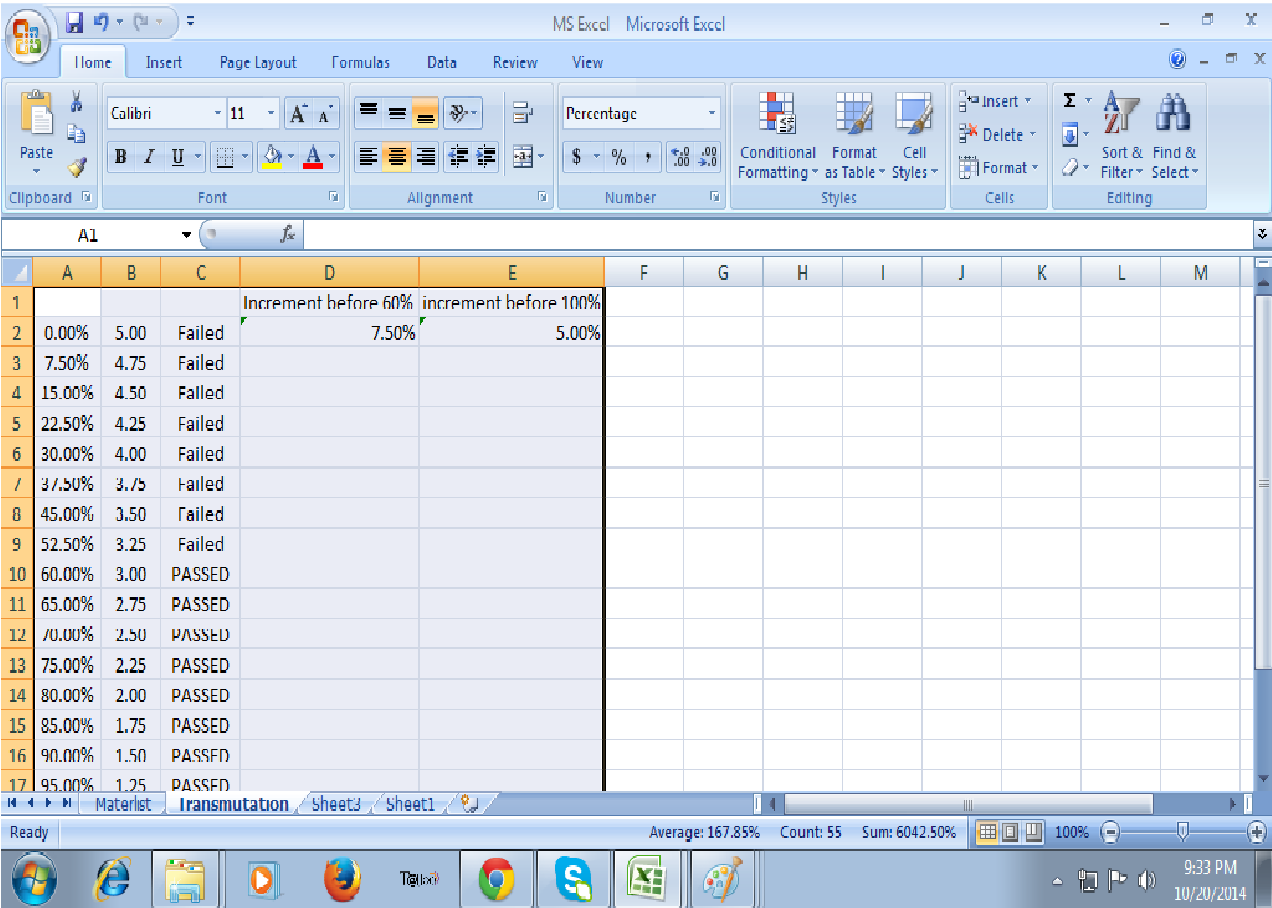Open Sort & Filter dropdown
The width and height of the screenshot is (1272, 908).
click(x=1121, y=135)
